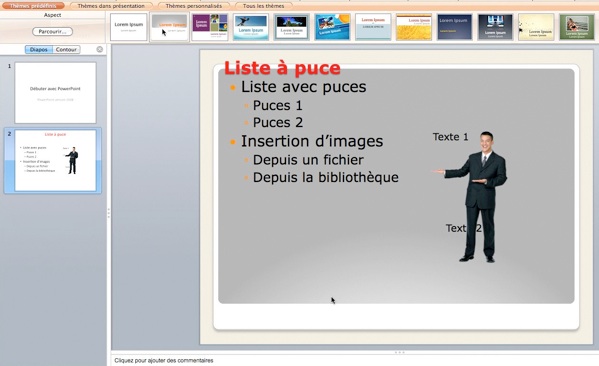Click the Liste à puce slide title
This screenshot has height=366, width=599.
tap(282, 68)
